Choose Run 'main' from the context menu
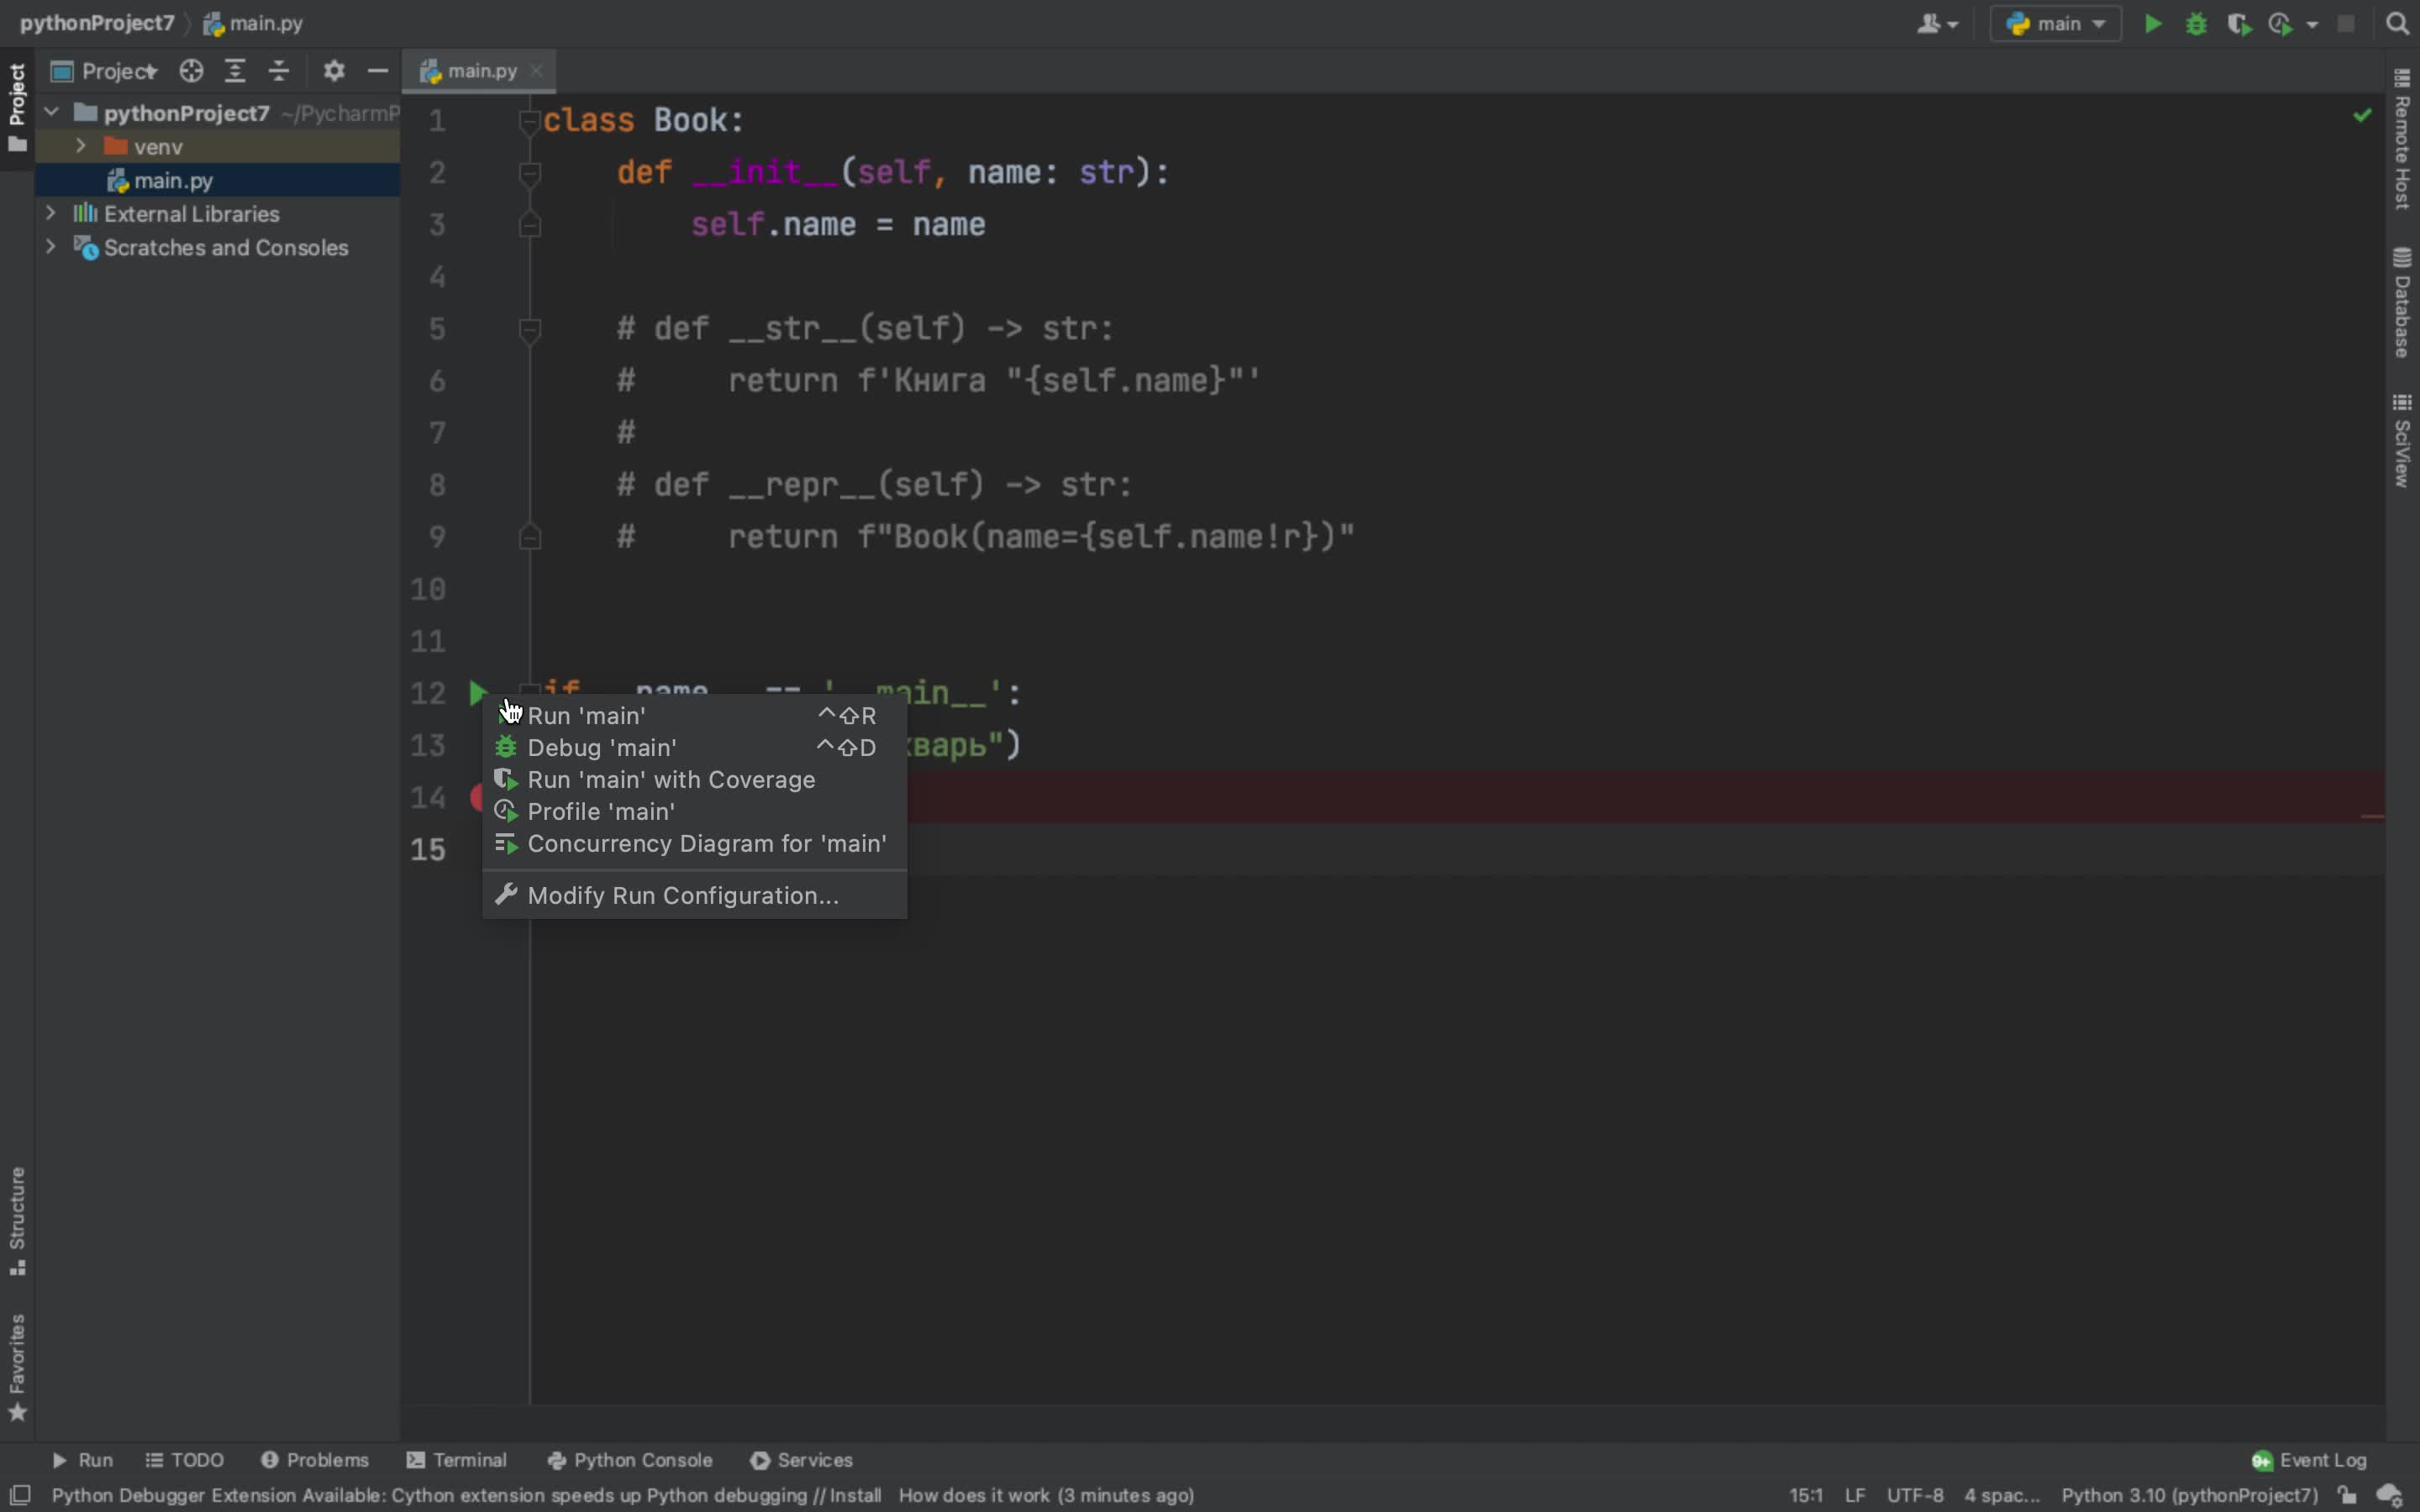The width and height of the screenshot is (2420, 1512). (x=695, y=716)
